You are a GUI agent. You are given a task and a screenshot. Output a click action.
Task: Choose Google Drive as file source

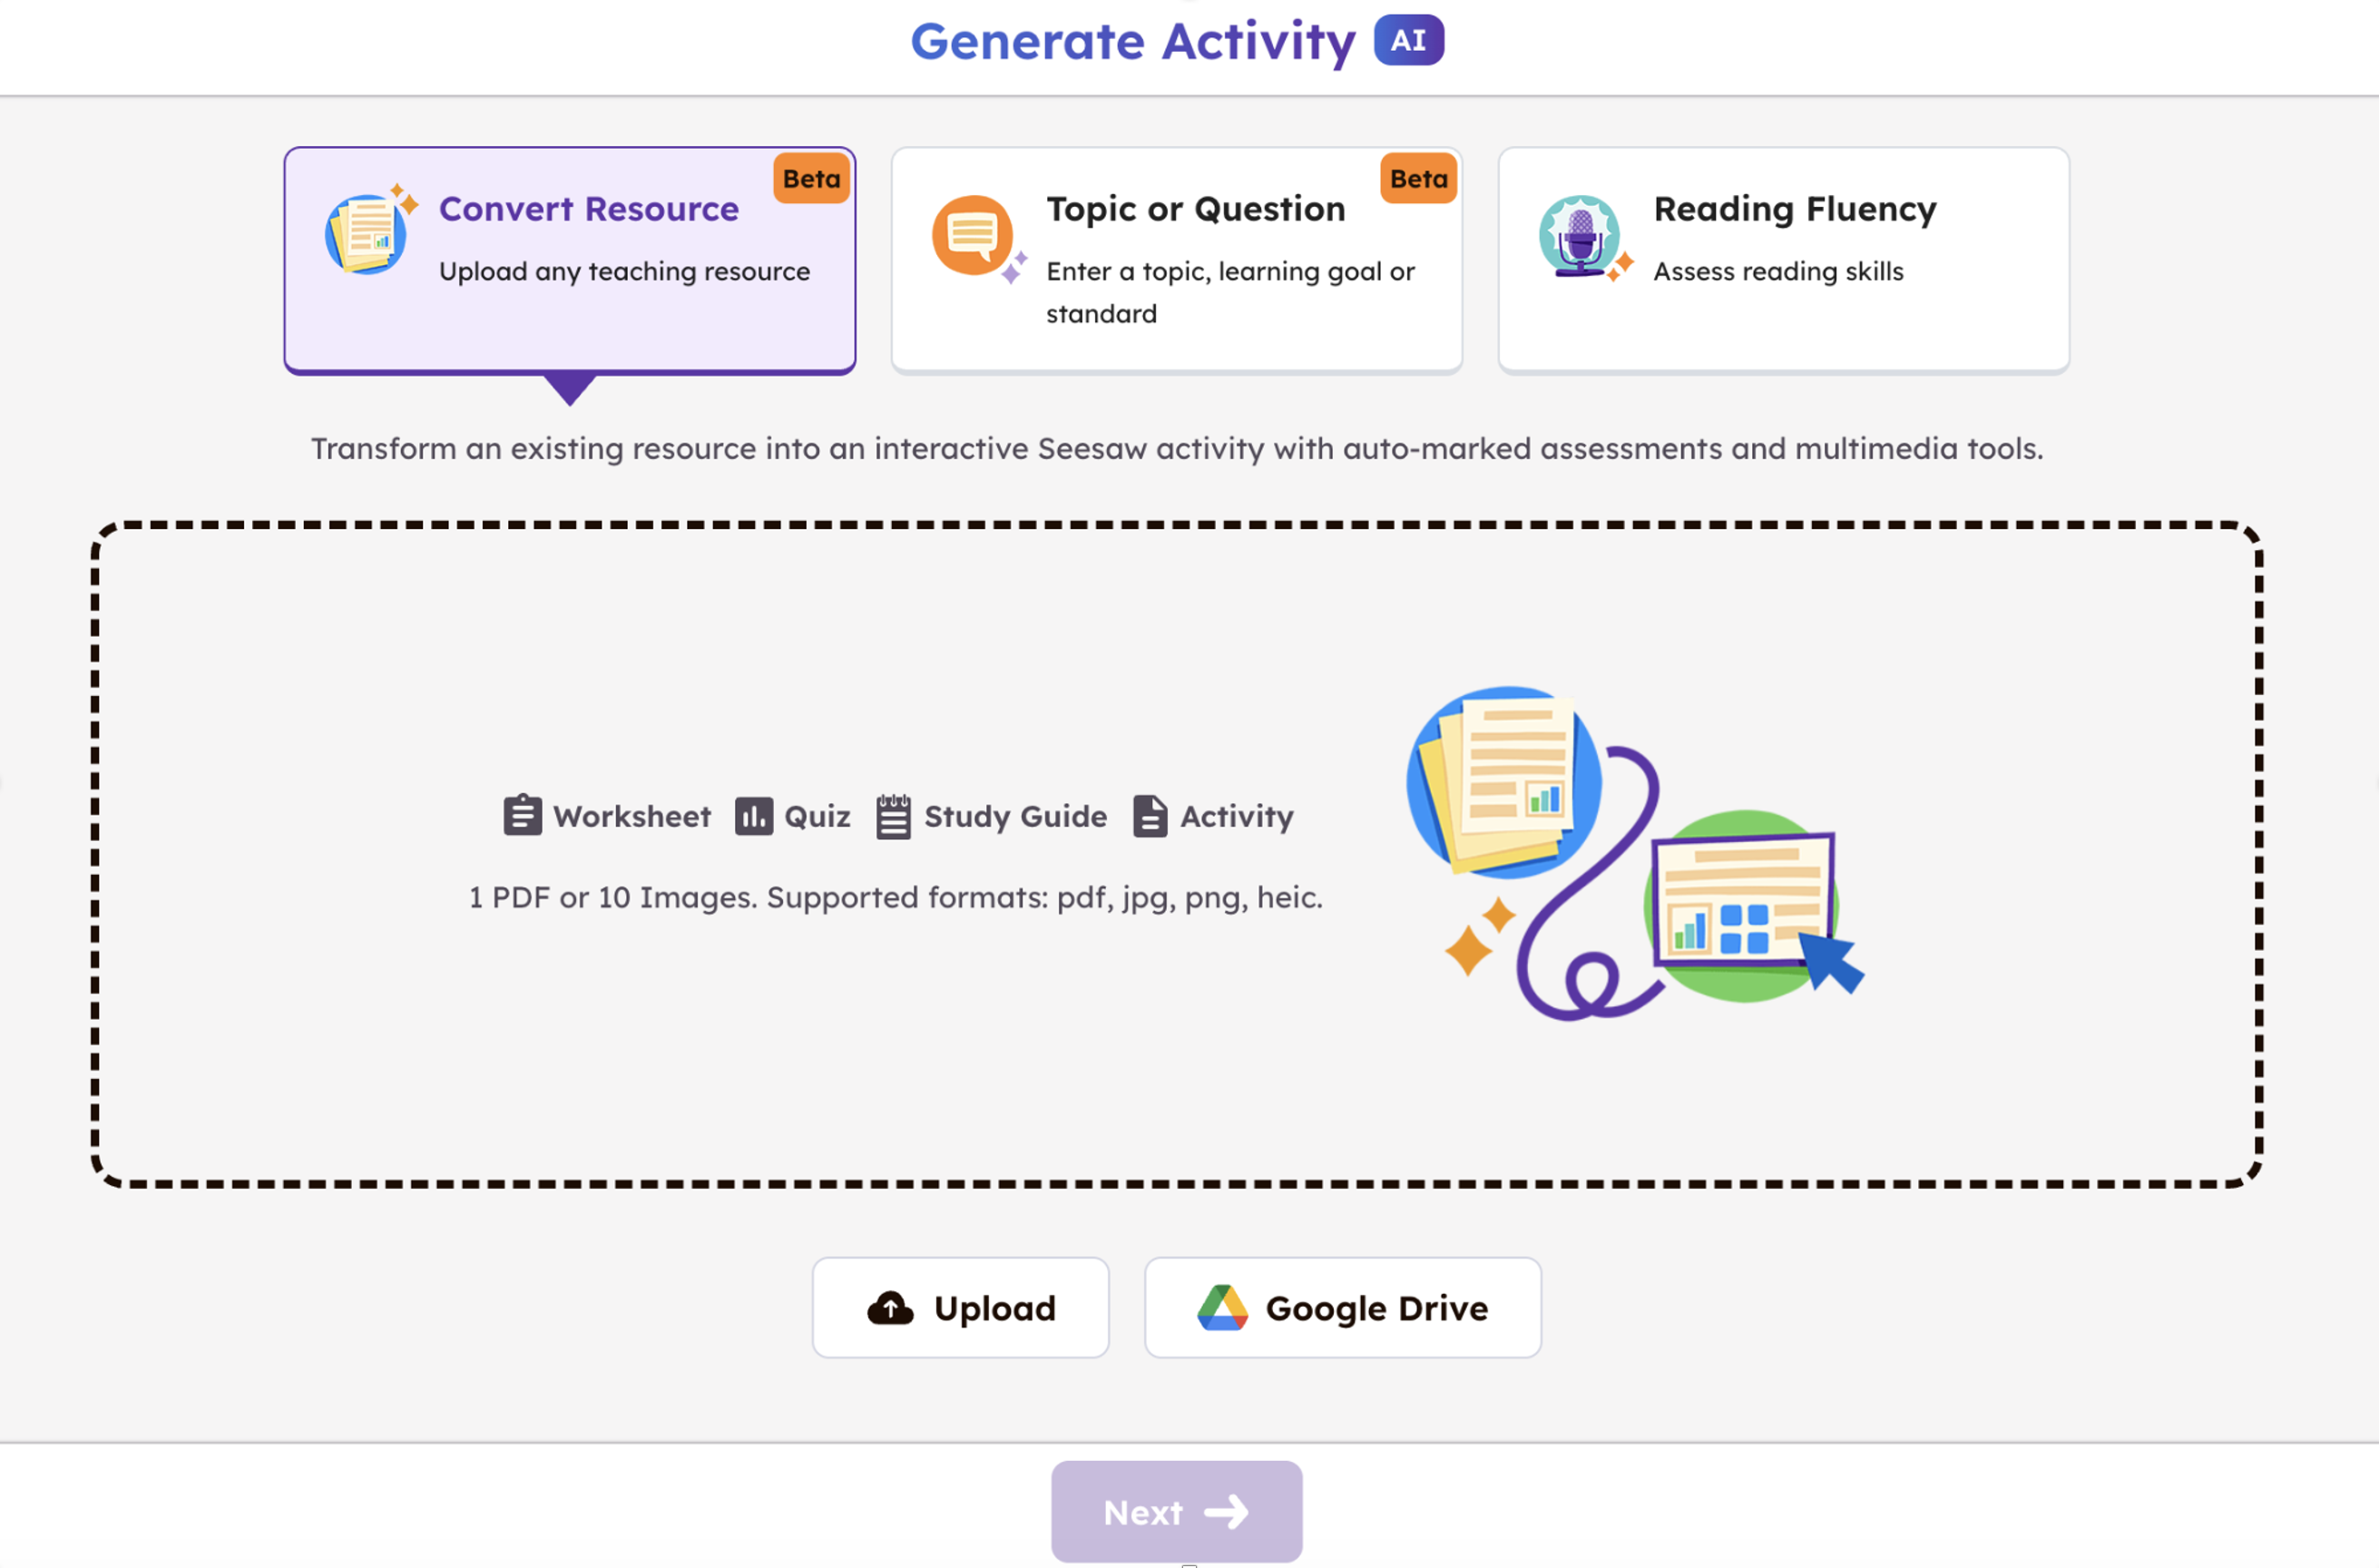pos(1342,1307)
